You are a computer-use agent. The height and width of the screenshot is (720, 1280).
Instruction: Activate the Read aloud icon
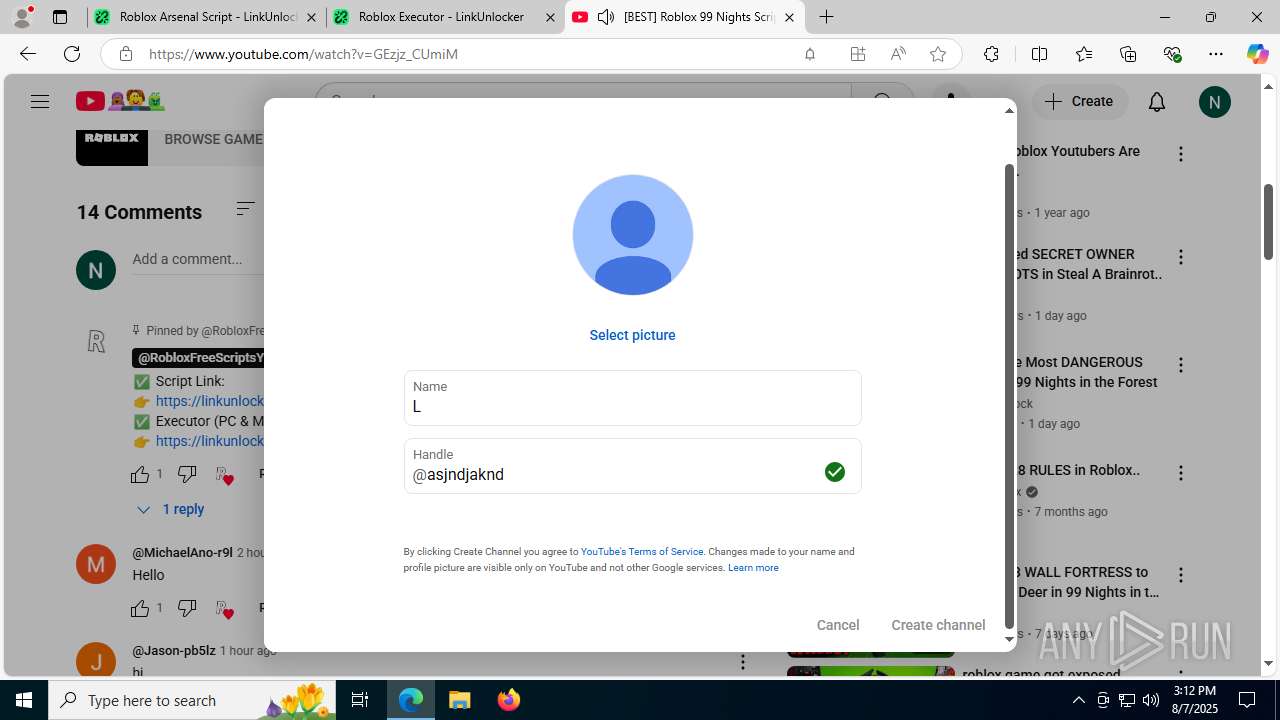click(x=898, y=54)
